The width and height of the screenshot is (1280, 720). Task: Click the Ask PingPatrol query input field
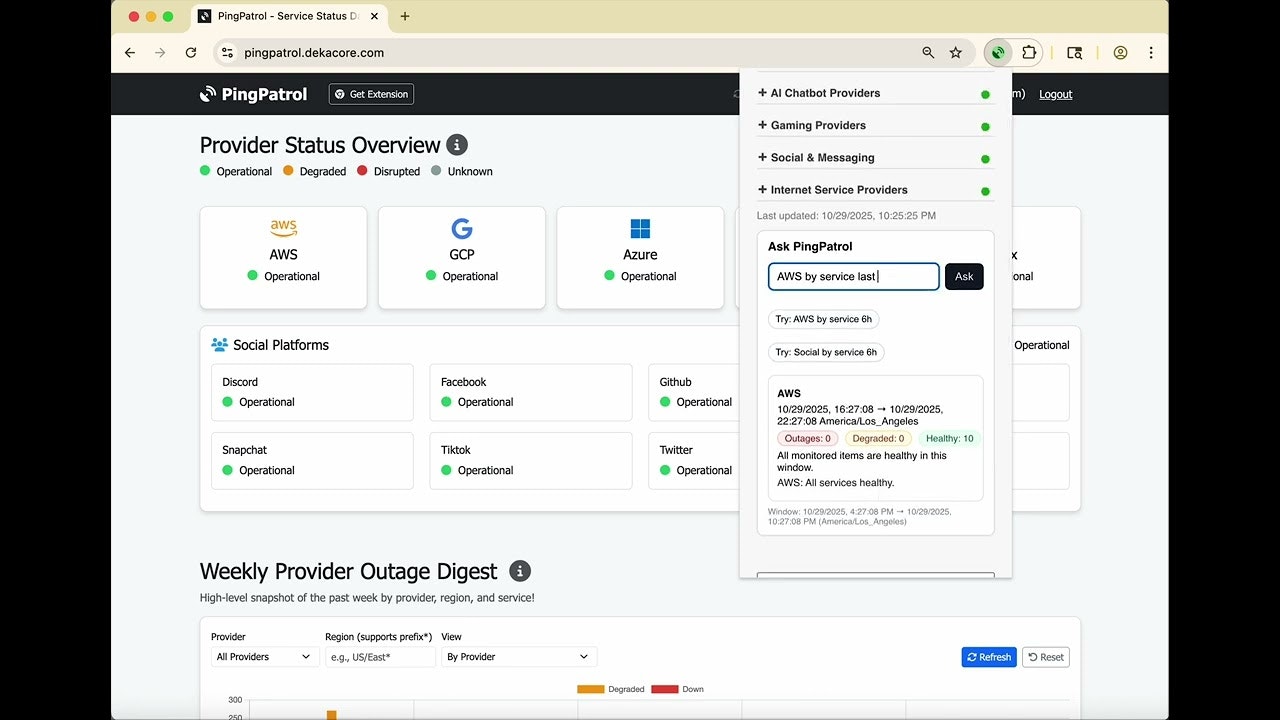854,277
